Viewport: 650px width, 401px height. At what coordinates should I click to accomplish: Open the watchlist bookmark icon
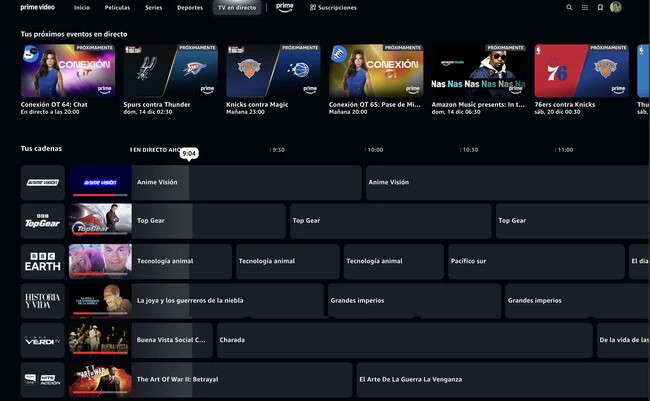[x=600, y=7]
